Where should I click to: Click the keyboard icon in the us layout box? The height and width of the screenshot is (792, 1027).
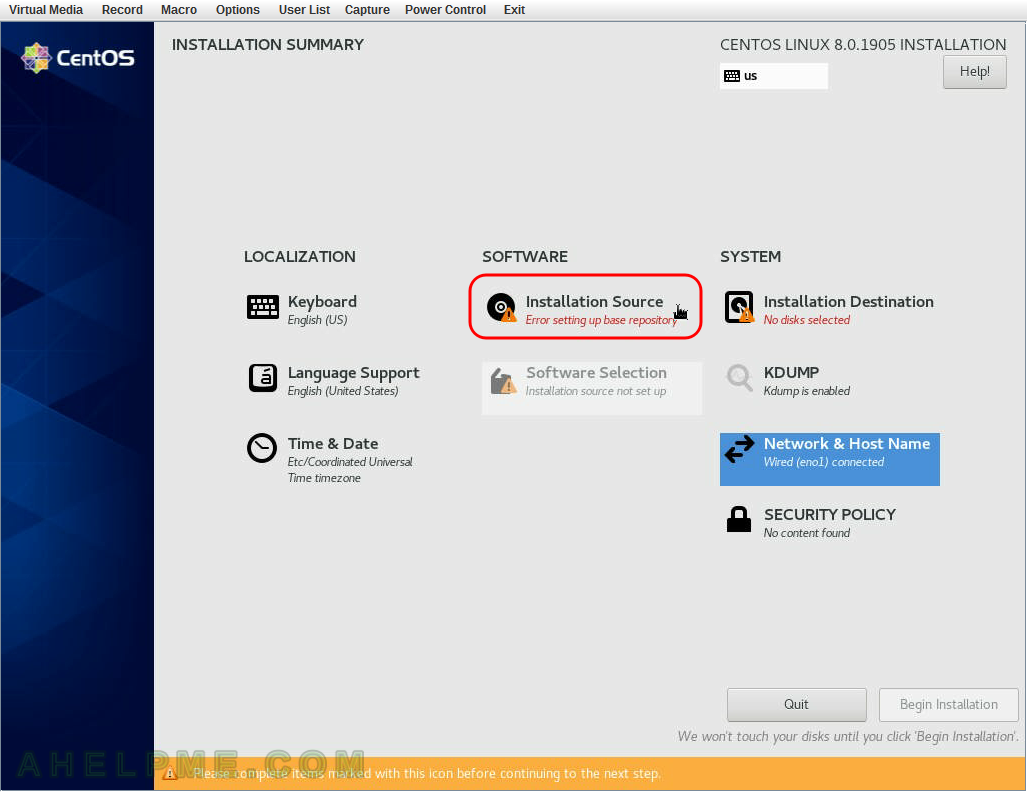pyautogui.click(x=732, y=76)
